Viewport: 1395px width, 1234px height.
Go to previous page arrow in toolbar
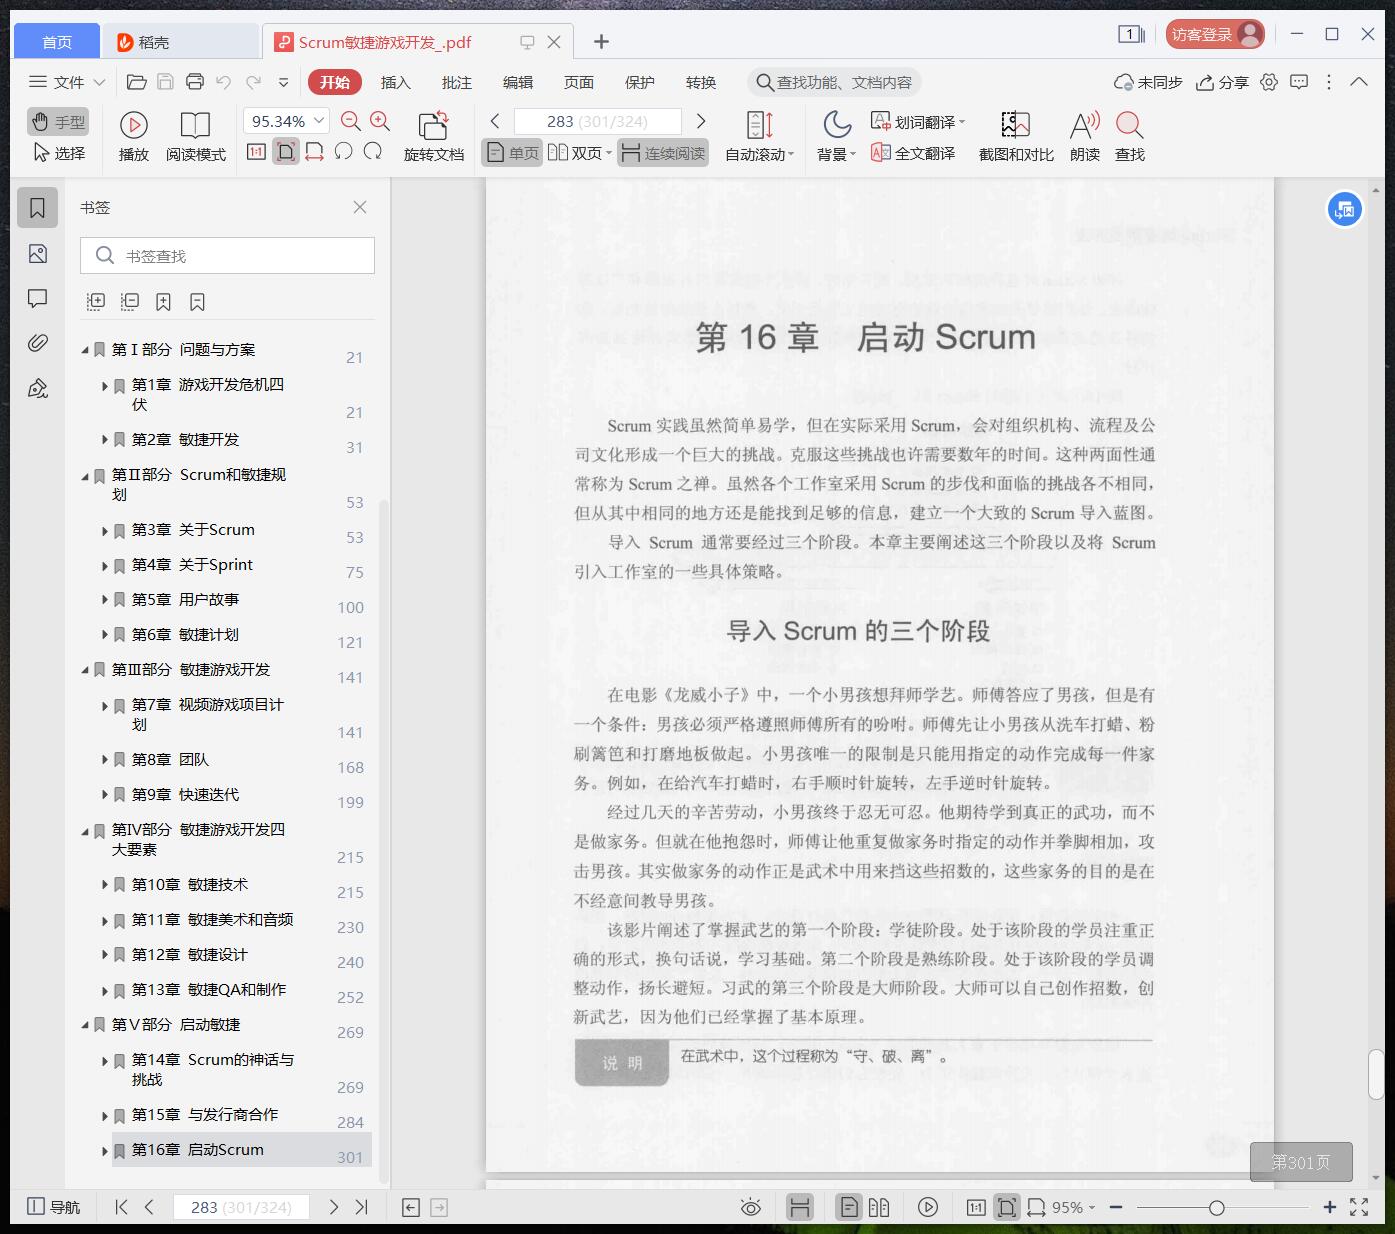pyautogui.click(x=495, y=121)
